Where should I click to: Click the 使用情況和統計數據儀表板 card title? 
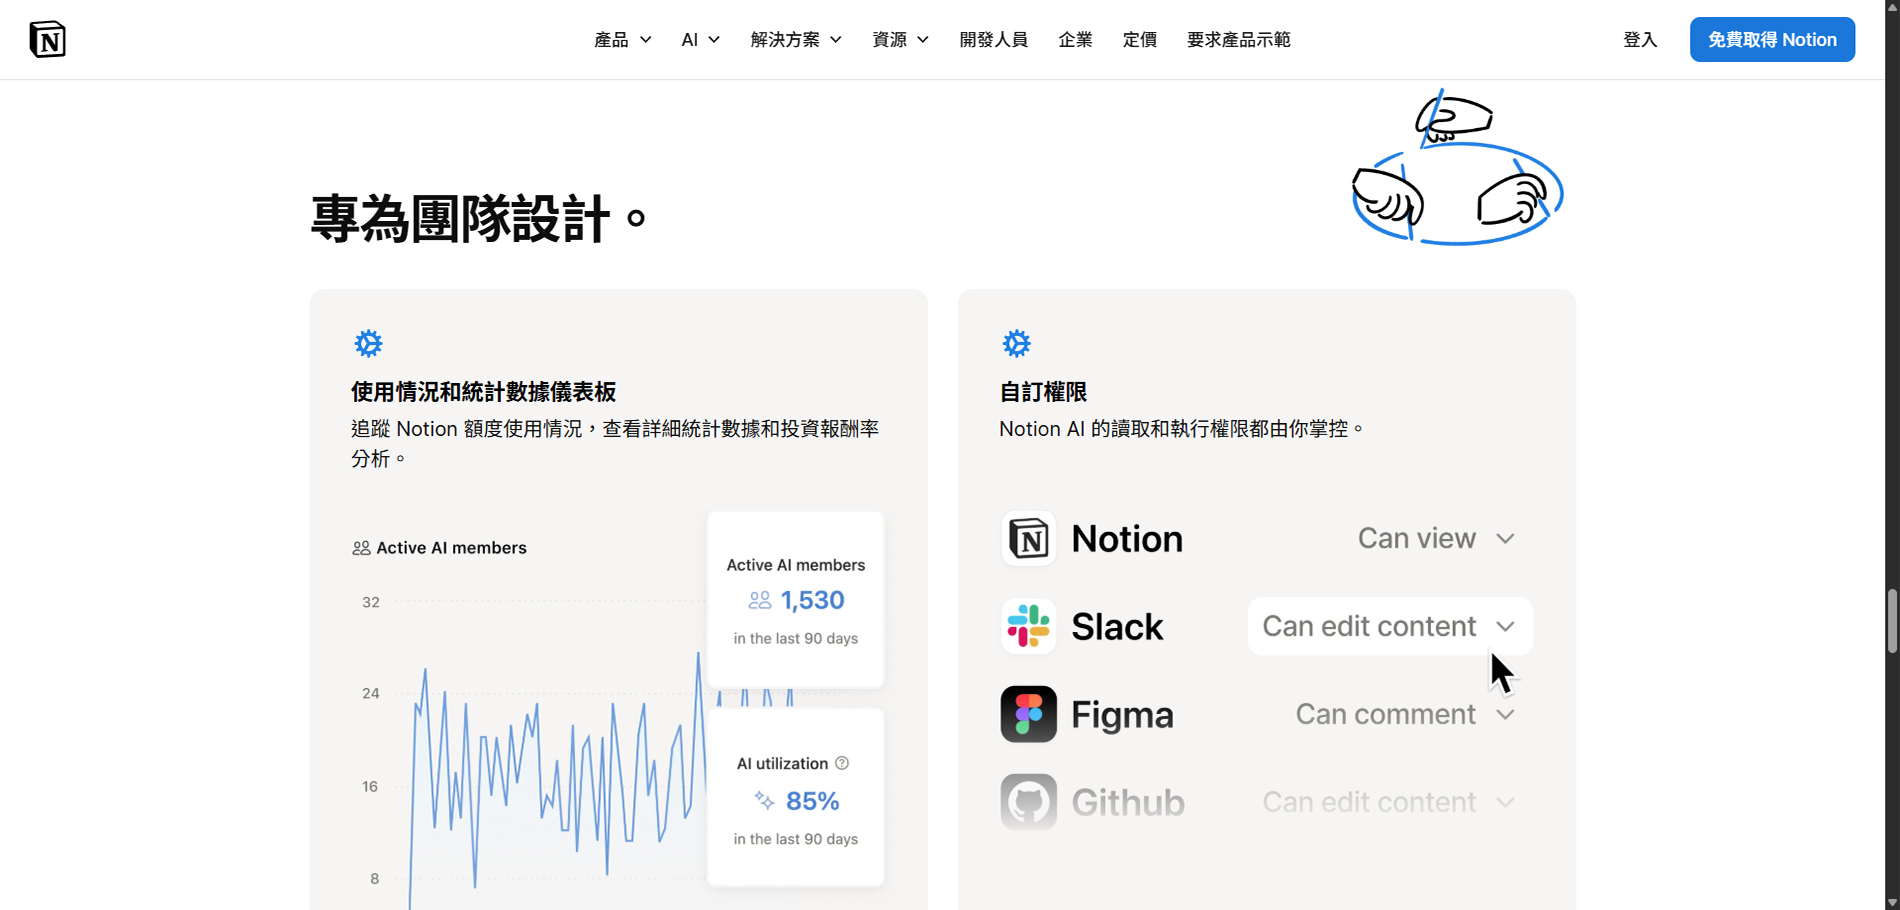pyautogui.click(x=483, y=392)
